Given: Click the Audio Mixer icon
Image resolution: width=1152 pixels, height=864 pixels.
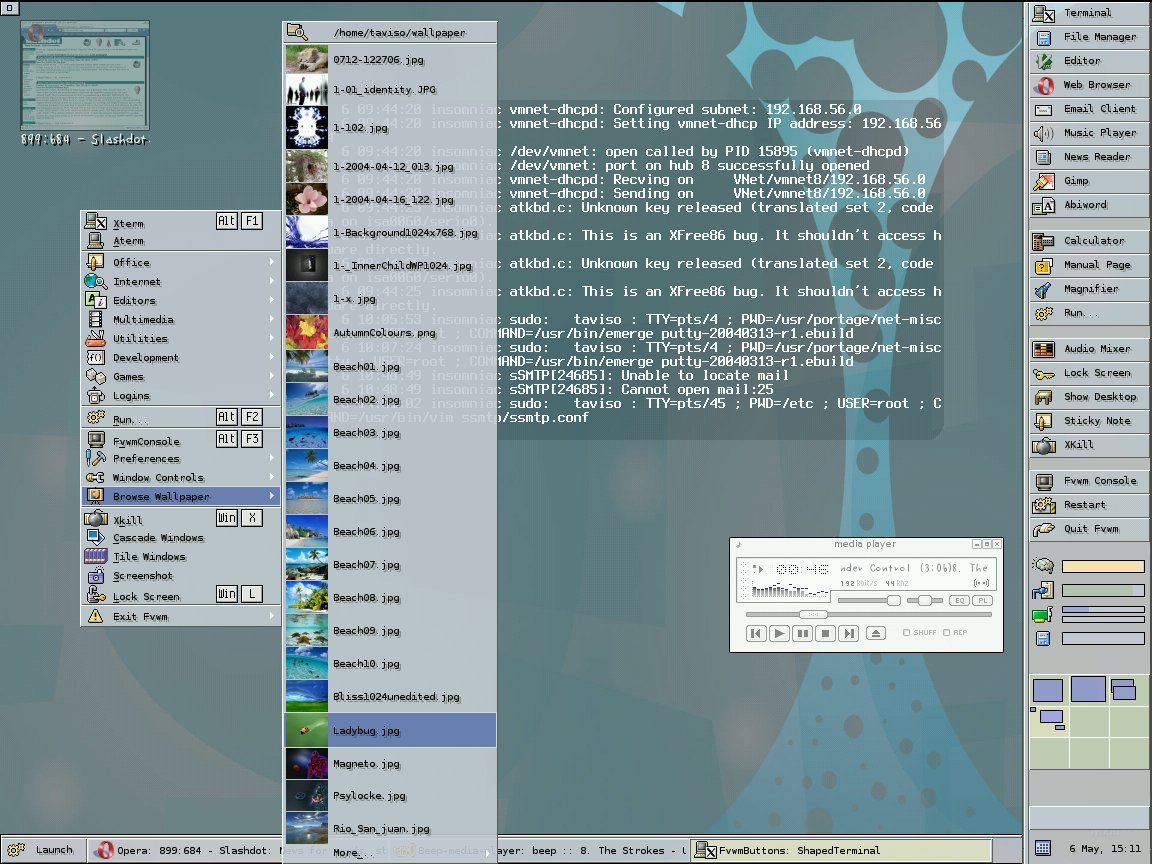Looking at the screenshot, I should click(1044, 349).
